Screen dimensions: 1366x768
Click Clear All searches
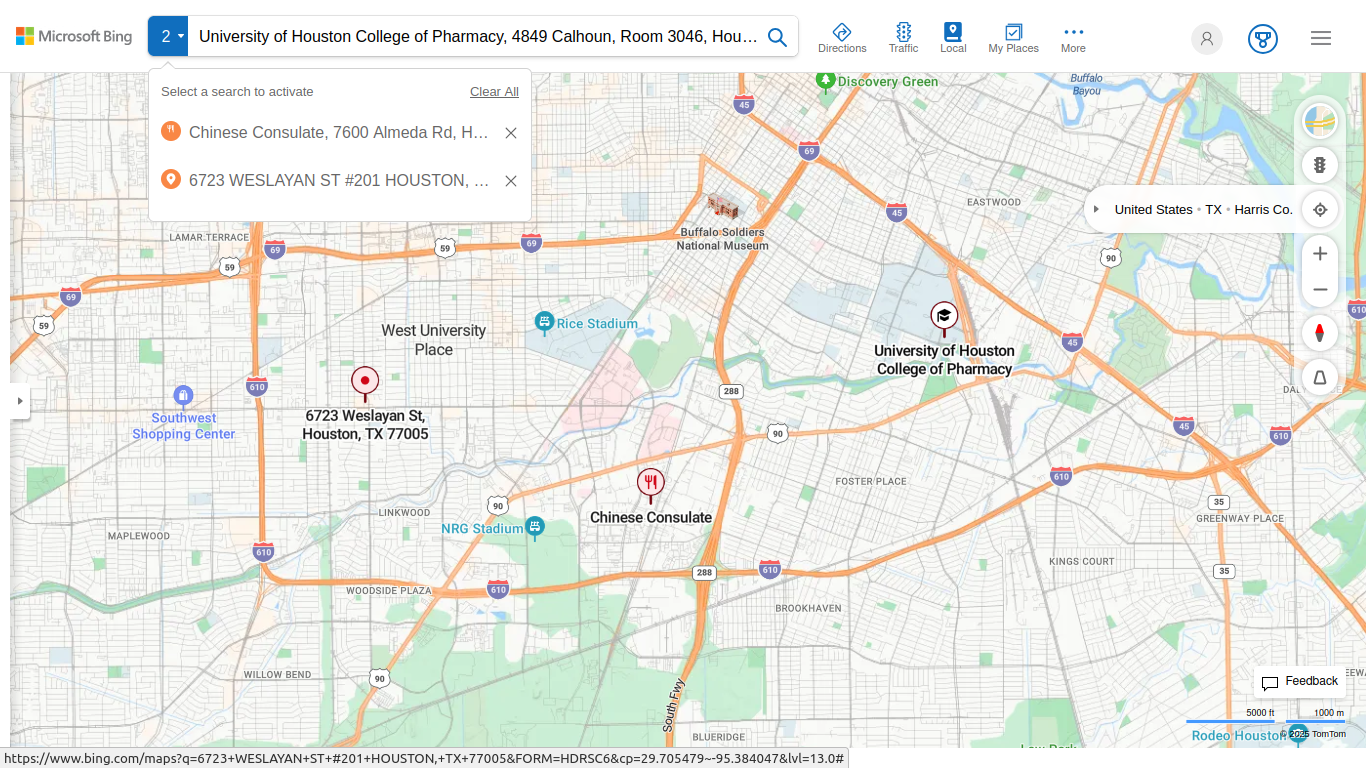click(494, 92)
